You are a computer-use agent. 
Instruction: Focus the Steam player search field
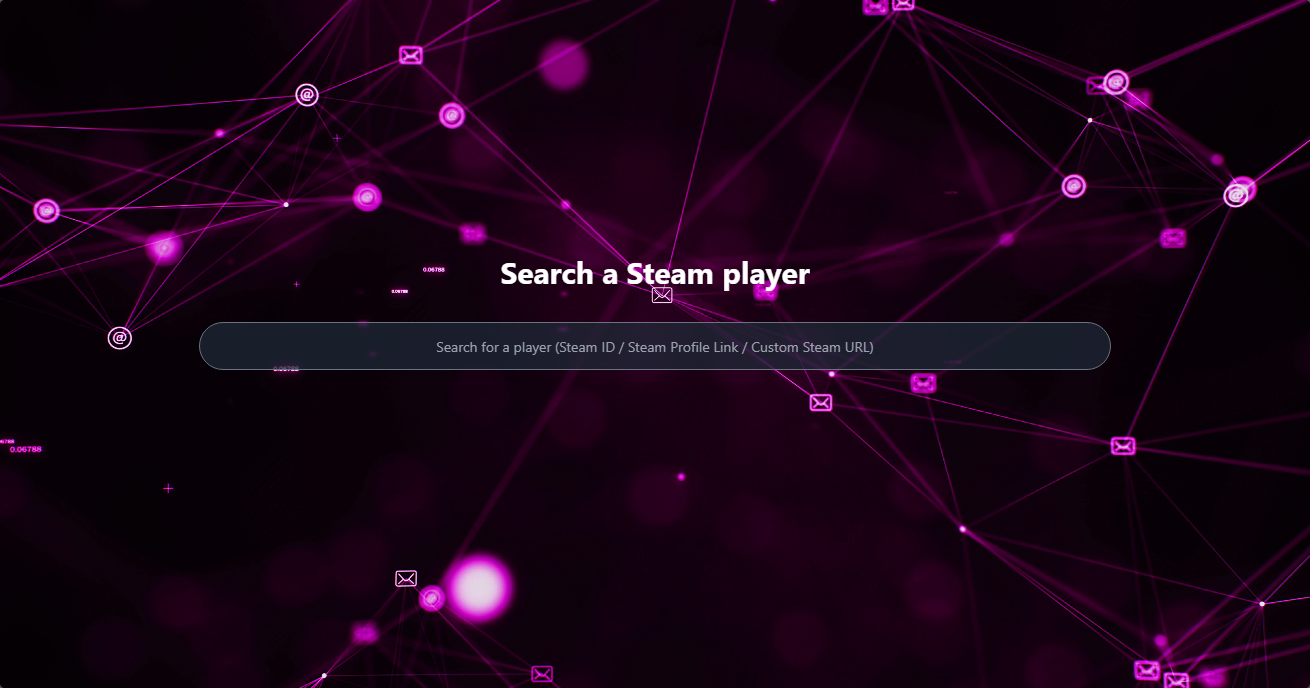point(654,346)
